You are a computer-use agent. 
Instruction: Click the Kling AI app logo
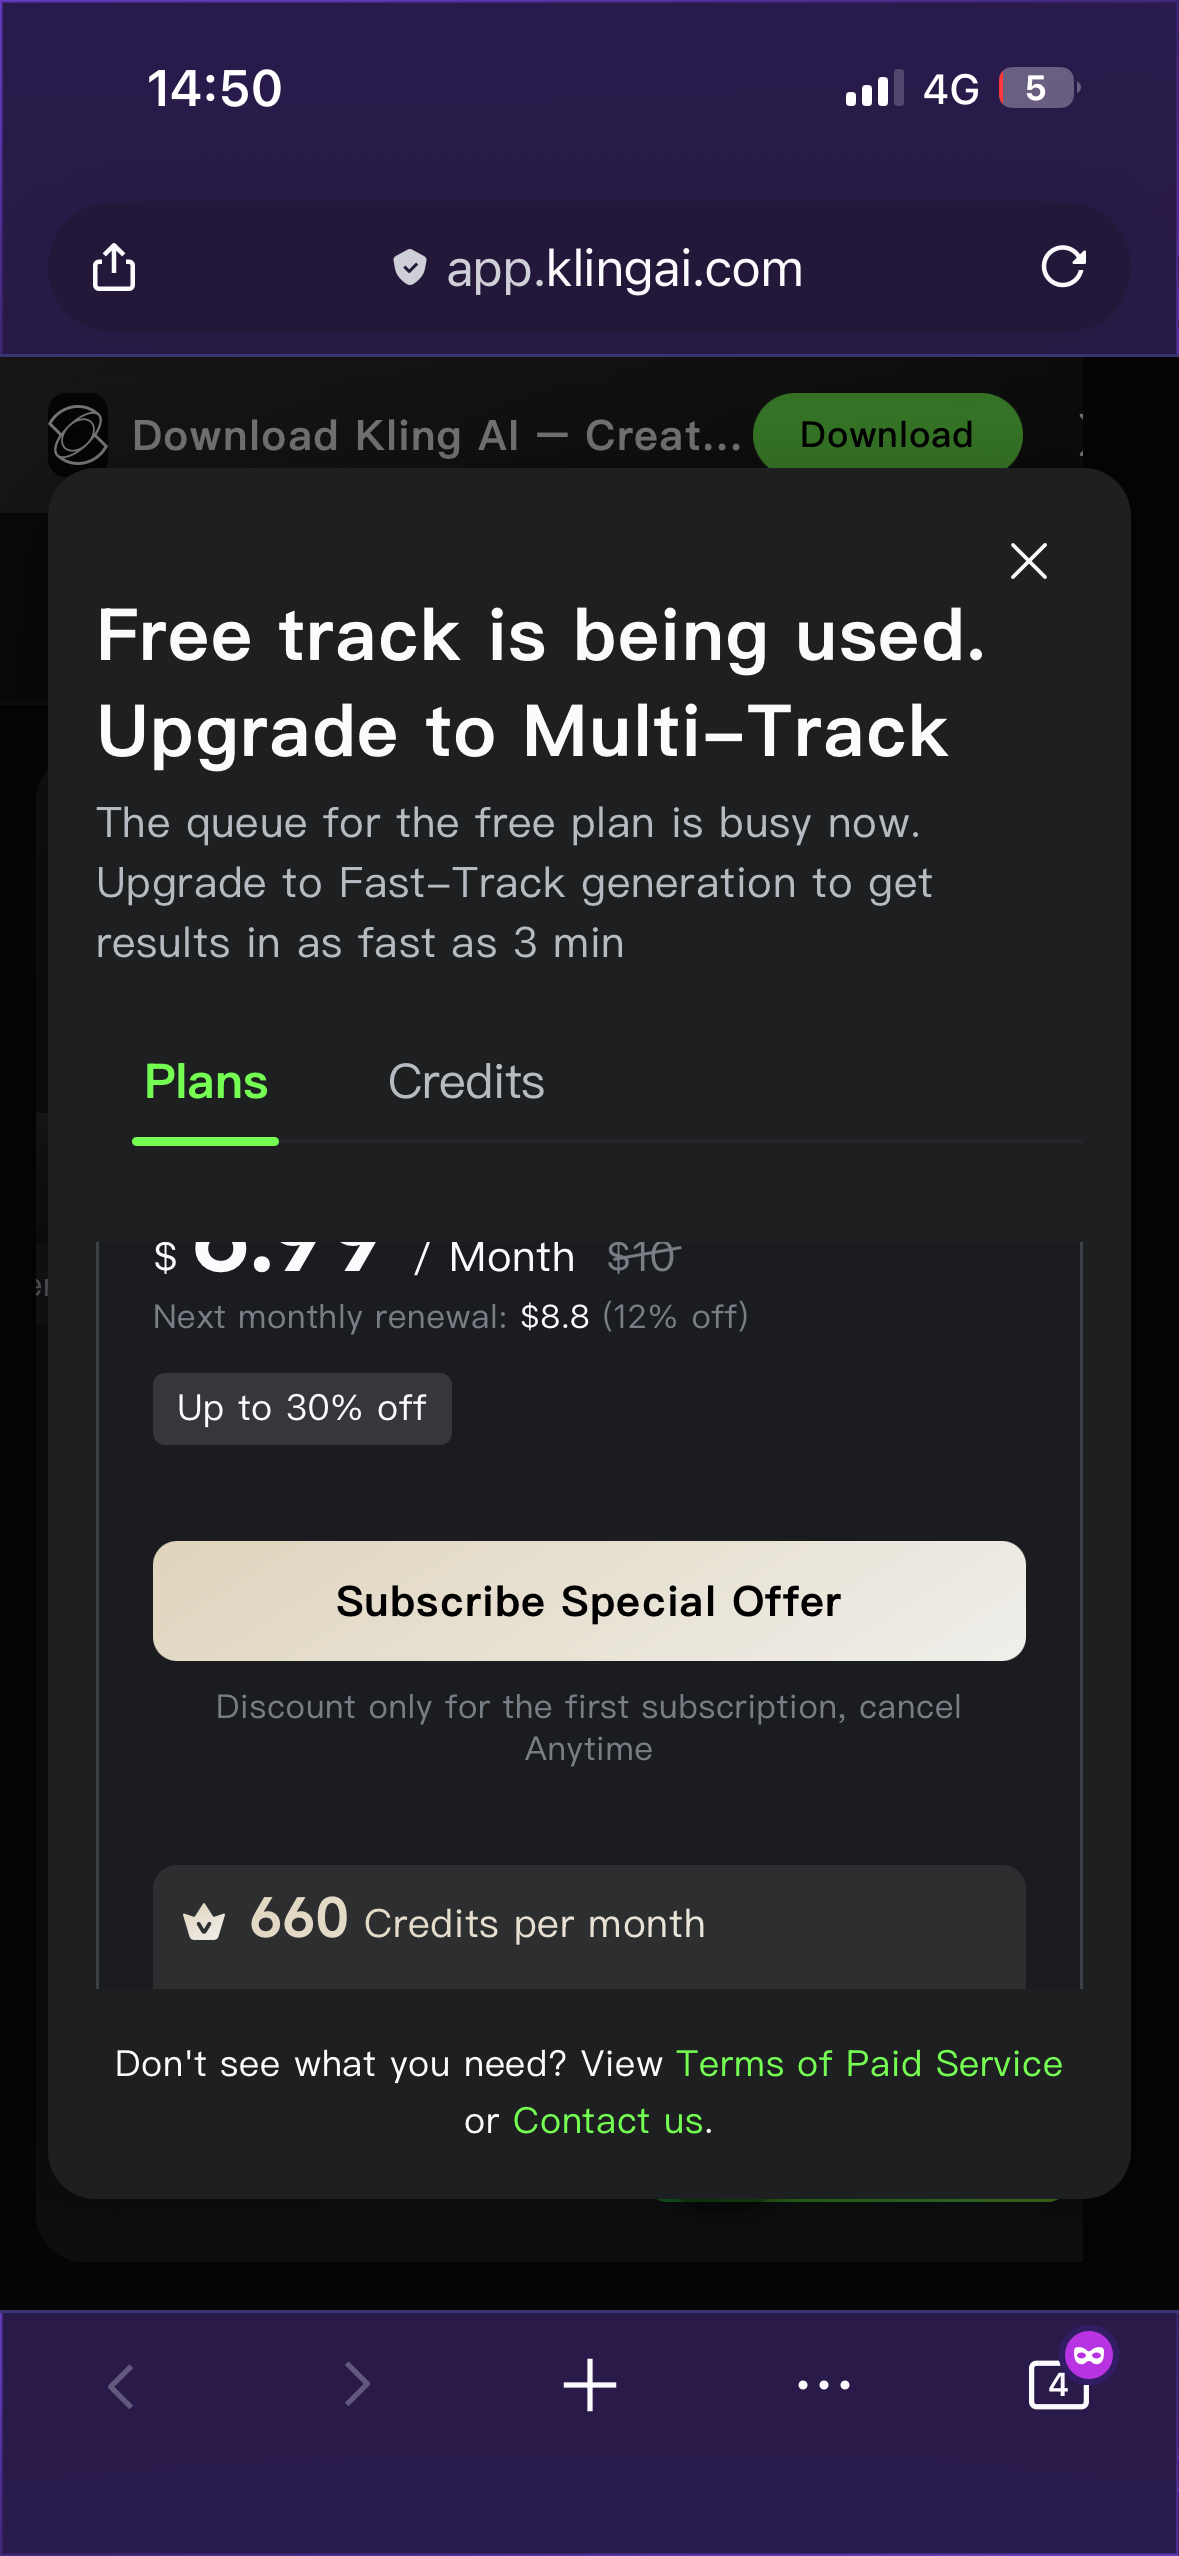(x=78, y=435)
